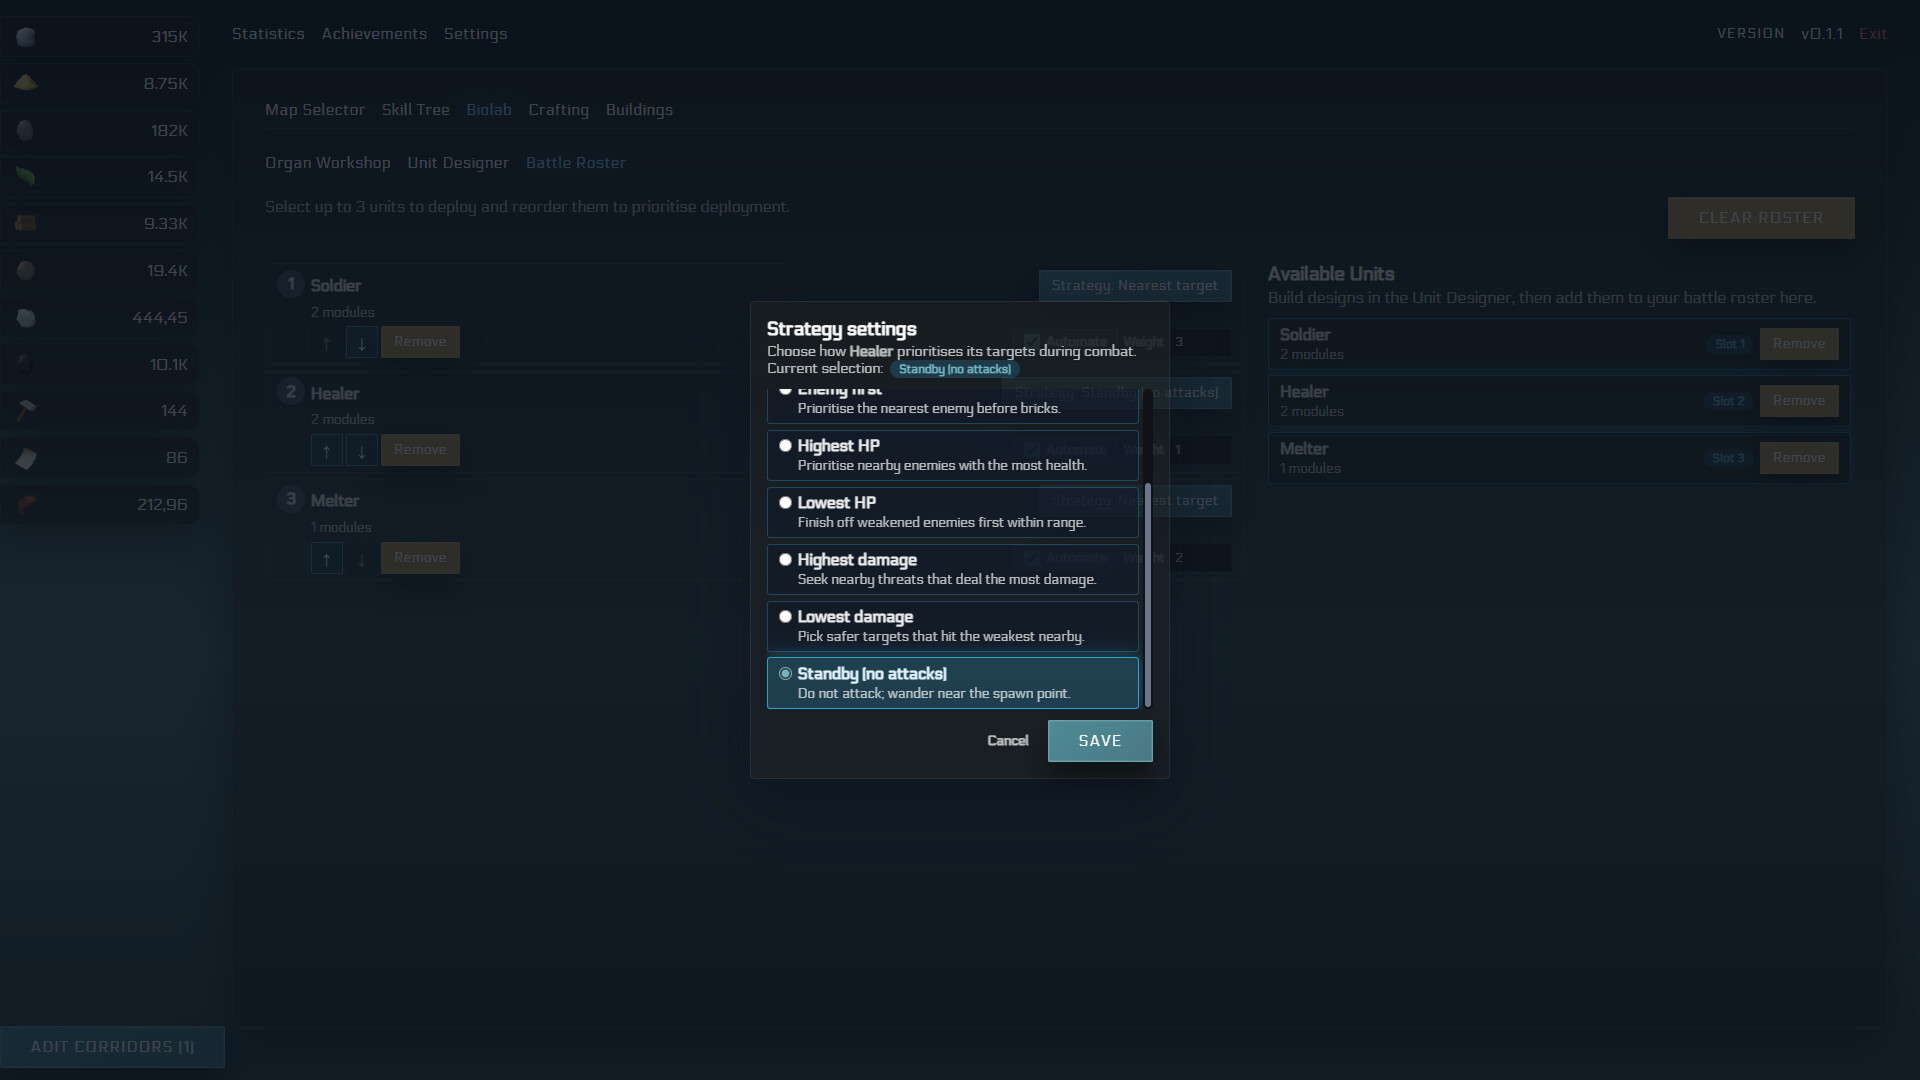
Task: Move the Healer up in roster order
Action: click(x=326, y=450)
